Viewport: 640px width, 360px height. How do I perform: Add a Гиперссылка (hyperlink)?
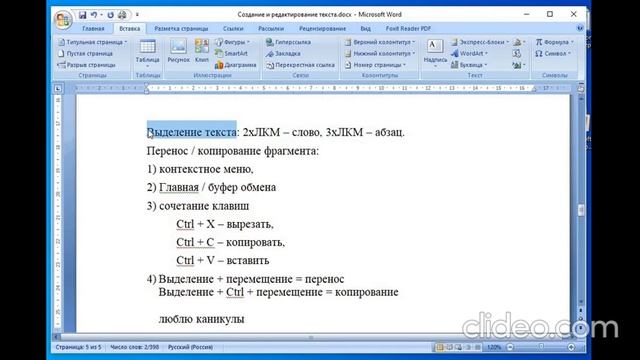(x=288, y=42)
